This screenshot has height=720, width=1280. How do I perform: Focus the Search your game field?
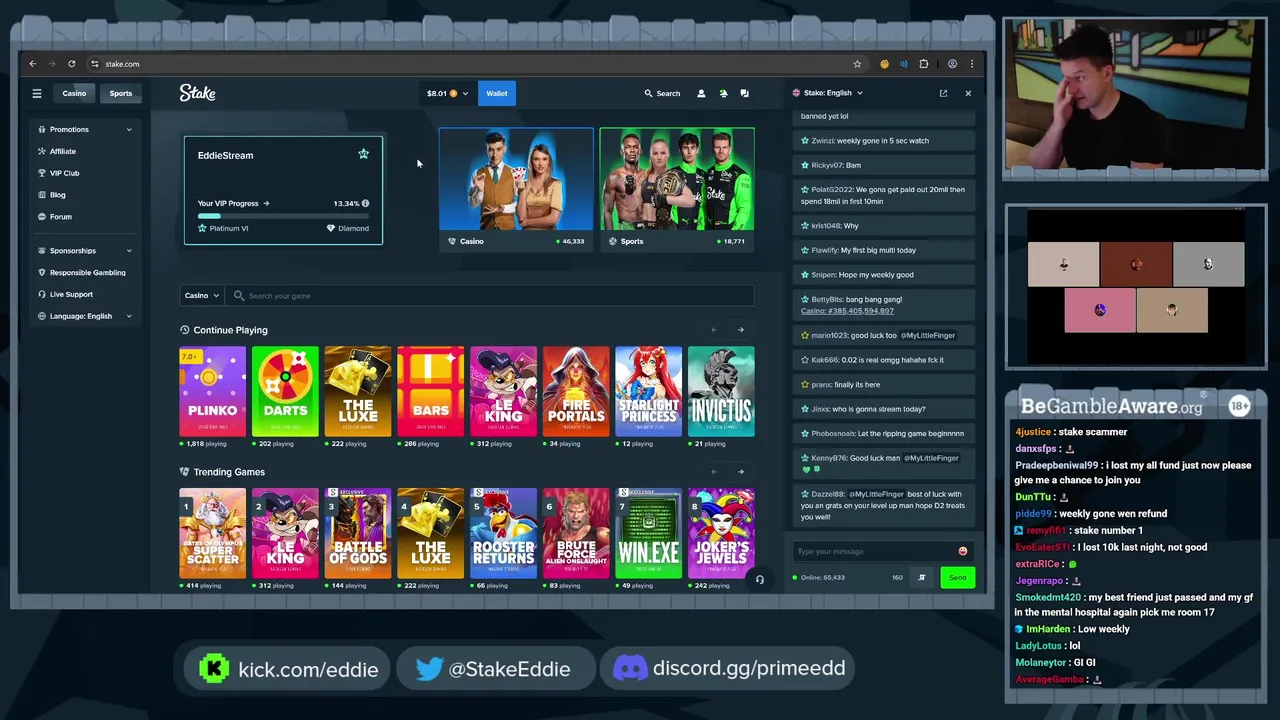pyautogui.click(x=490, y=296)
